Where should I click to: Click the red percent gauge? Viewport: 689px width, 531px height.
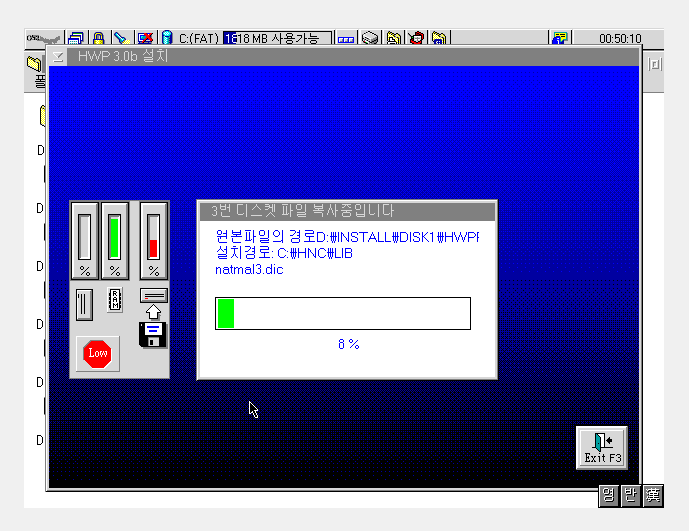click(153, 240)
